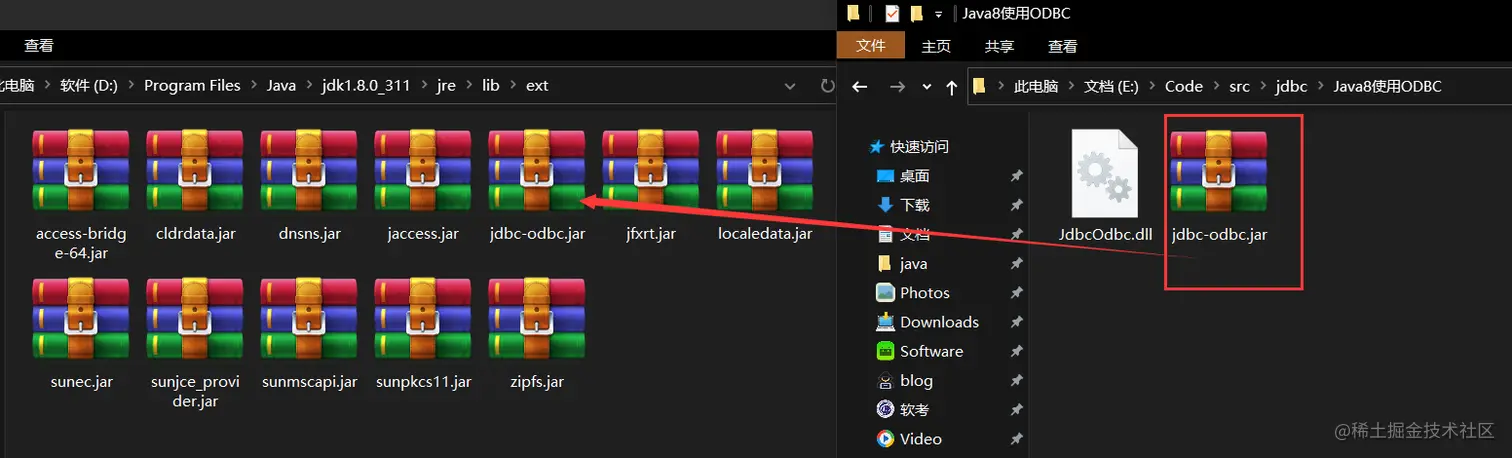This screenshot has height=458, width=1512.
Task: Click src breadcrumb in right address bar
Action: 1239,87
